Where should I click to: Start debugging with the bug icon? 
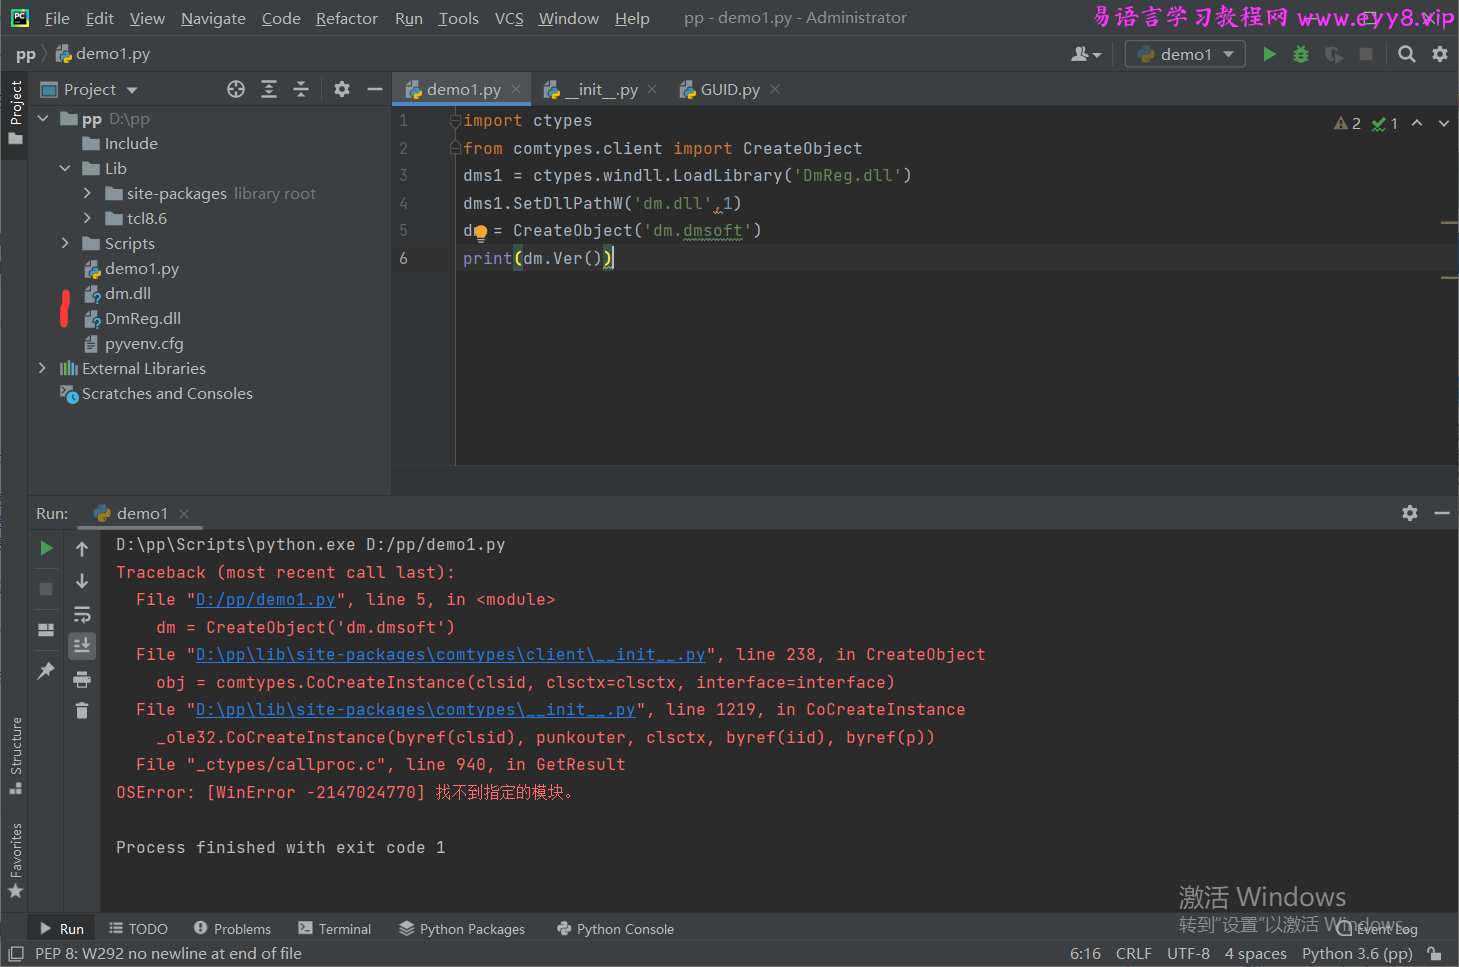click(x=1301, y=54)
